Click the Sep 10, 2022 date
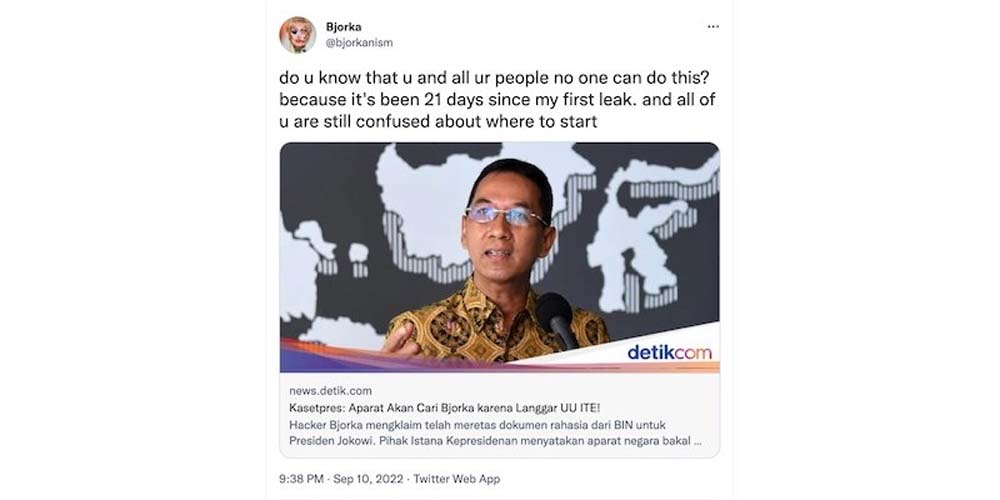The image size is (1000, 500). [x=370, y=478]
